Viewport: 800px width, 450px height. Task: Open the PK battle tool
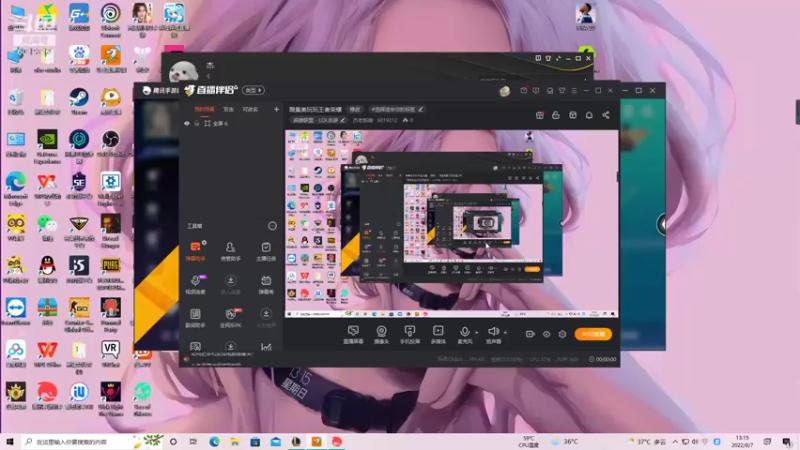pos(231,318)
